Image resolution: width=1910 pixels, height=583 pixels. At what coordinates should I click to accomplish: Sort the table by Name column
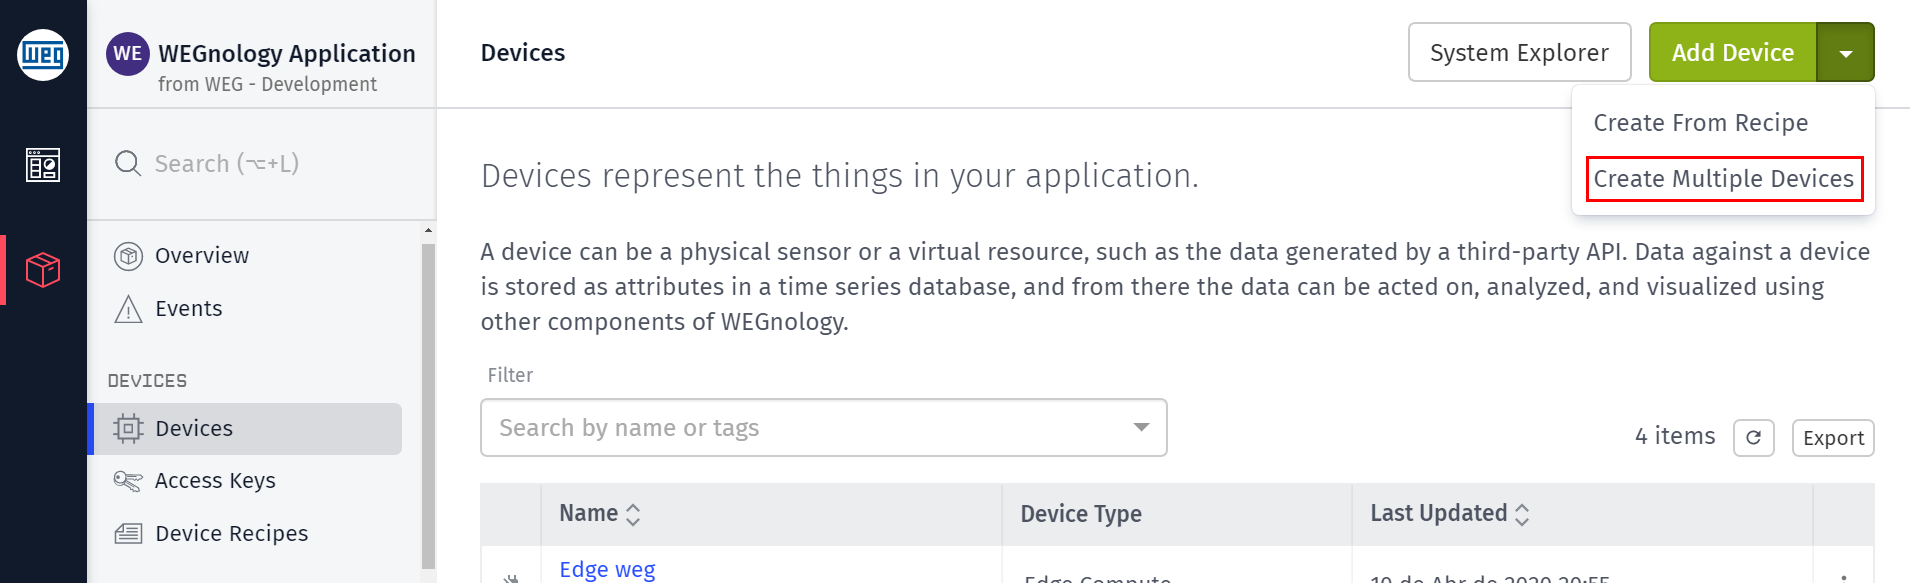coord(600,514)
